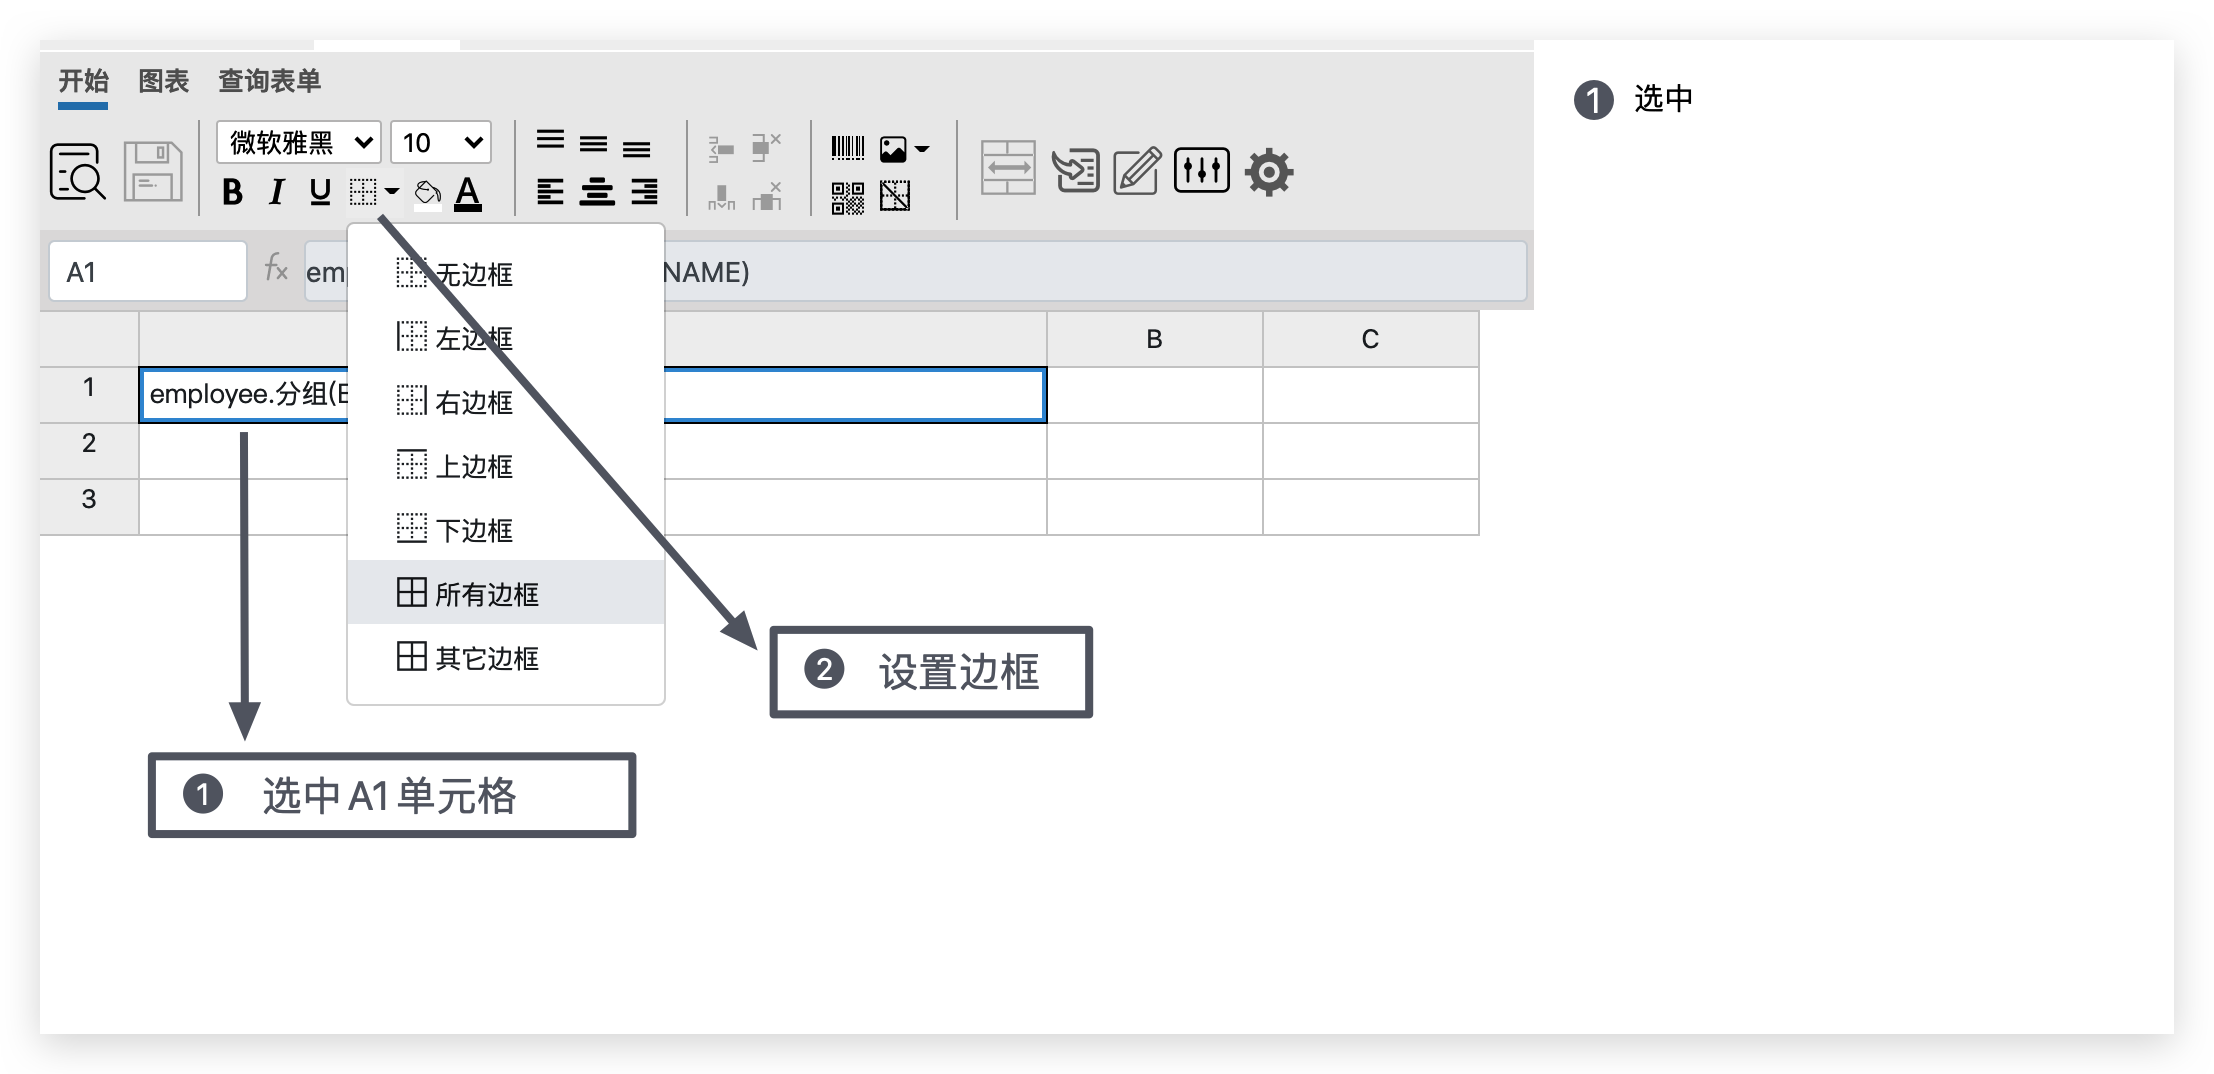Click the formula bar input
Viewport: 2214px width, 1074px height.
[x=915, y=271]
